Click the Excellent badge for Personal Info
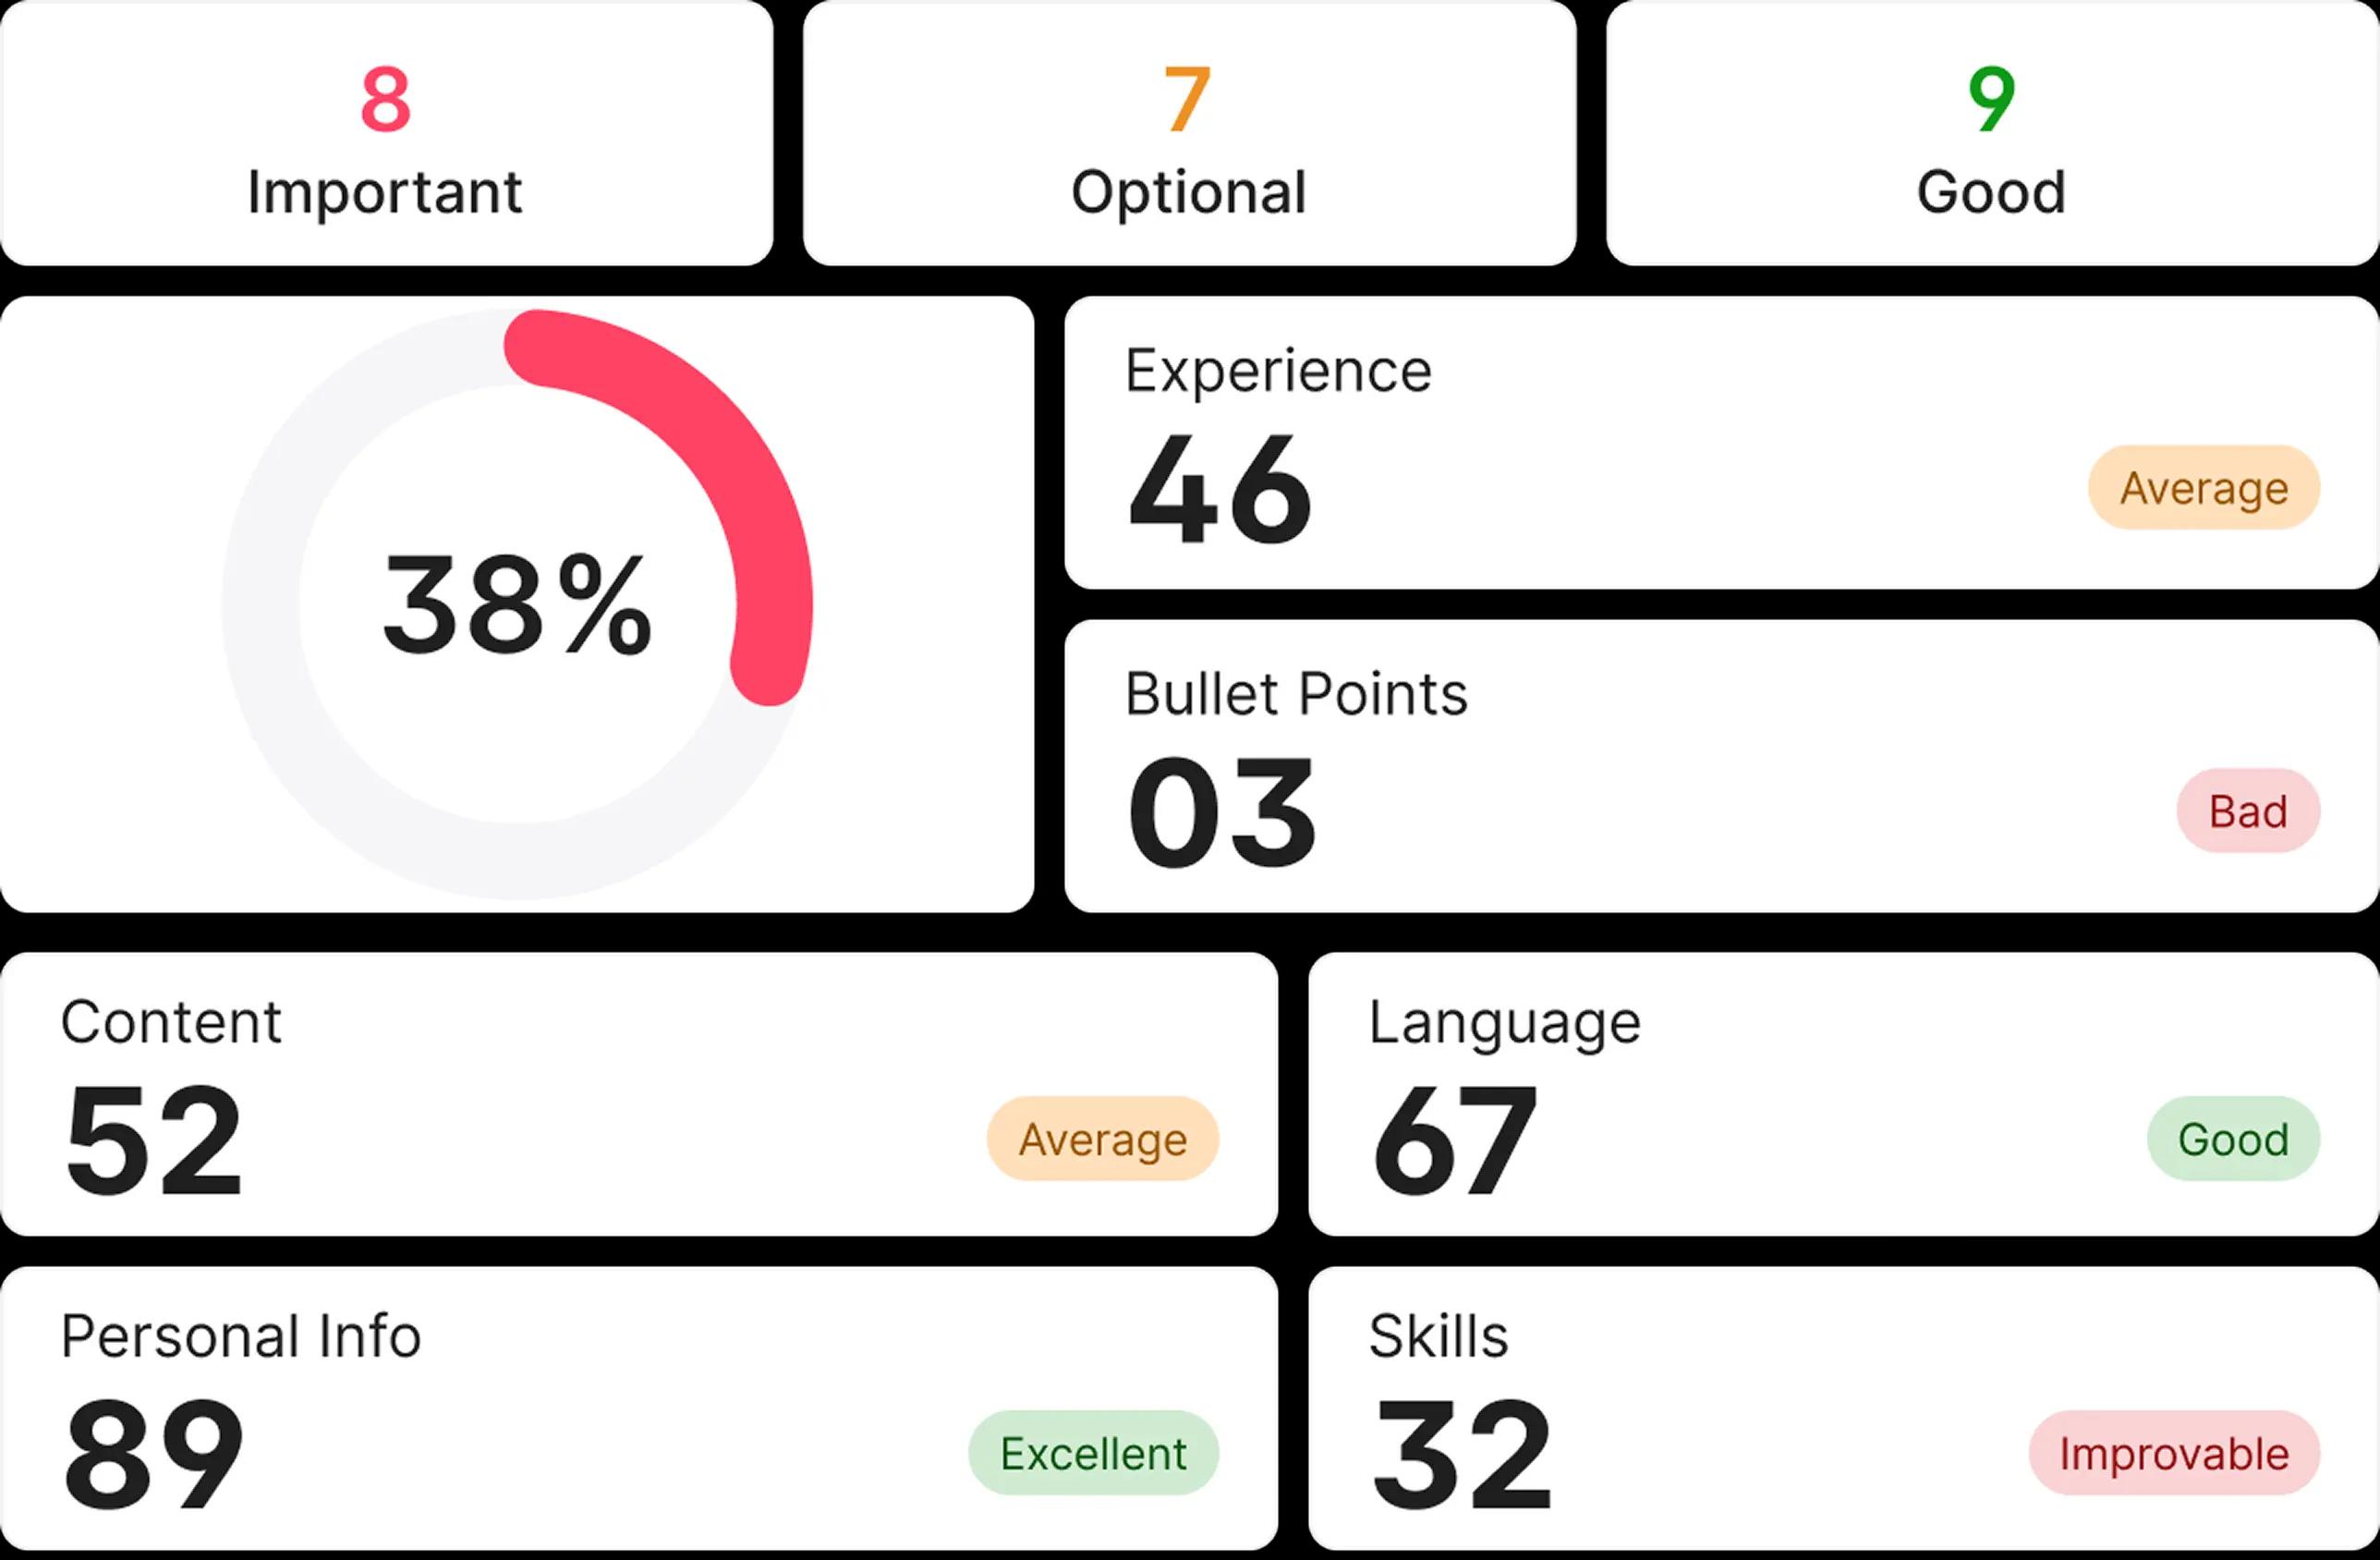Image resolution: width=2380 pixels, height=1560 pixels. [1093, 1453]
